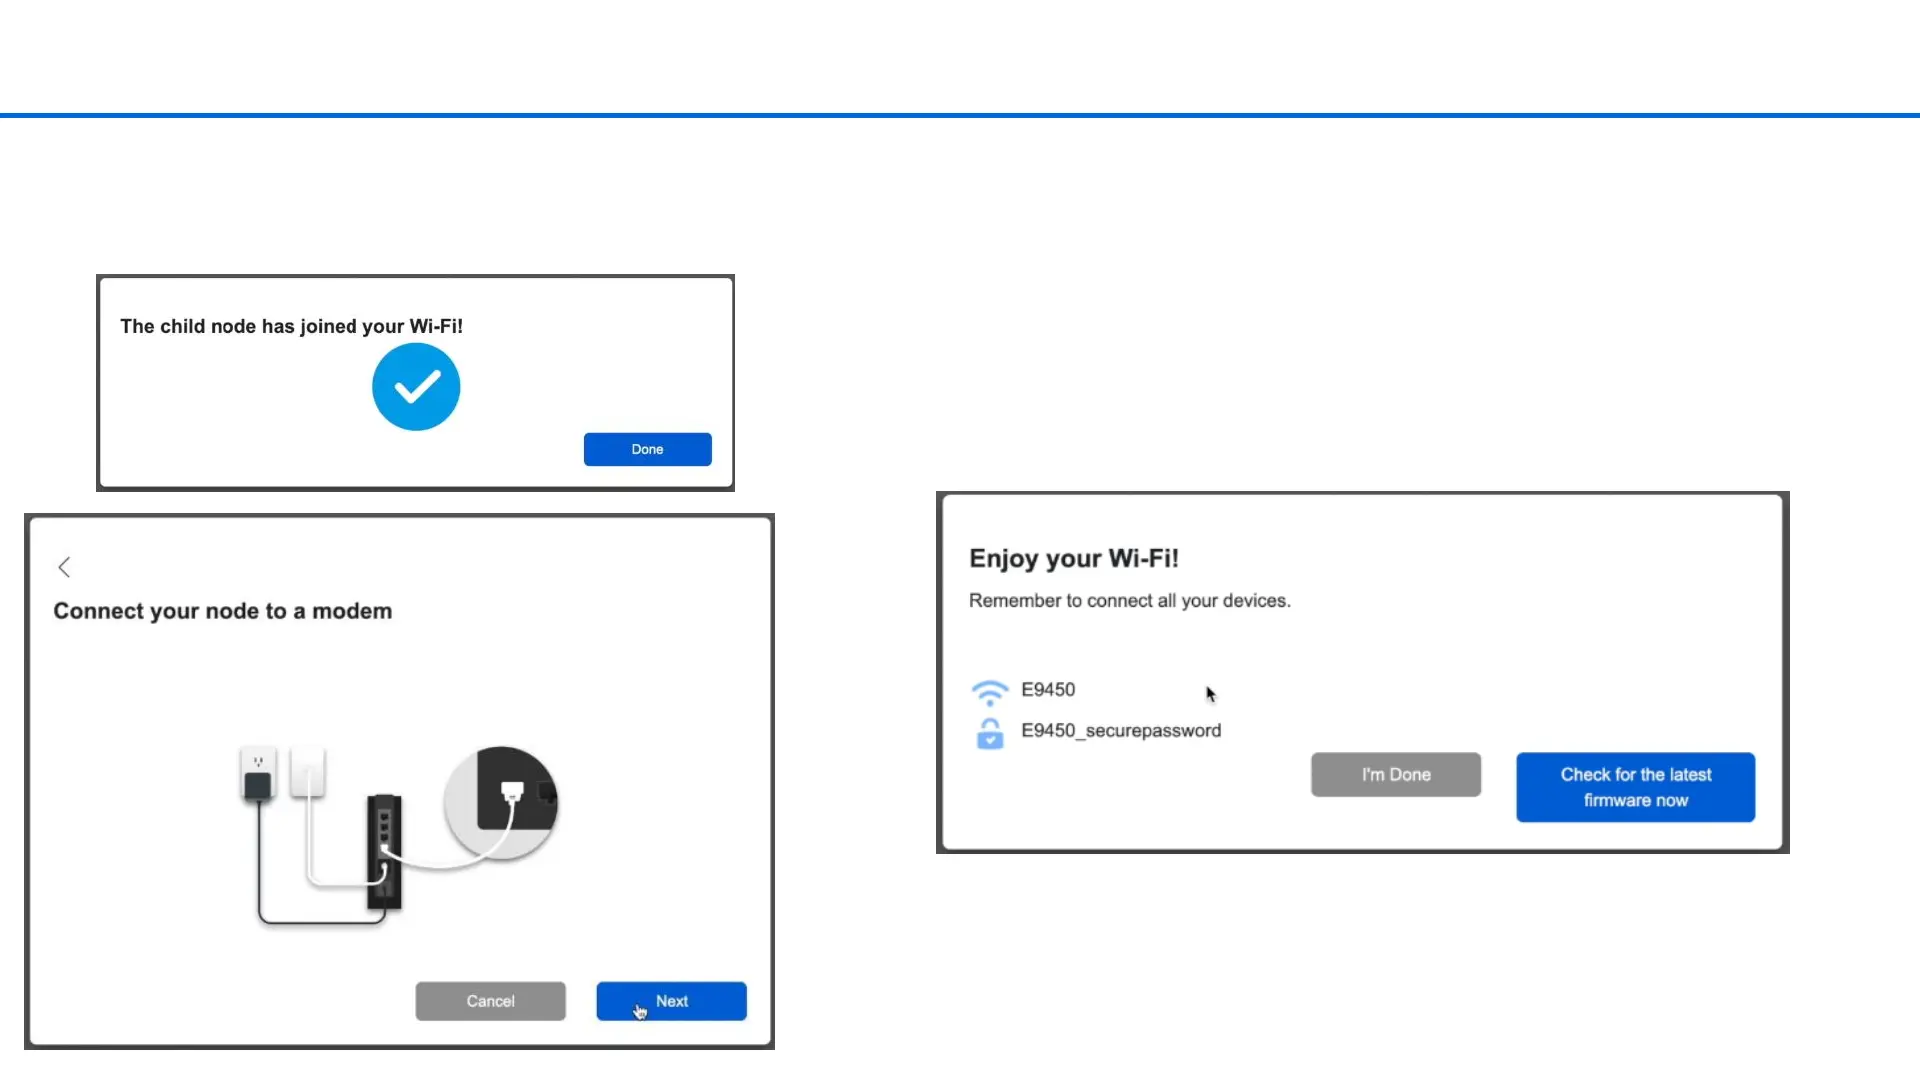Select the E9450 network name text

[1048, 690]
